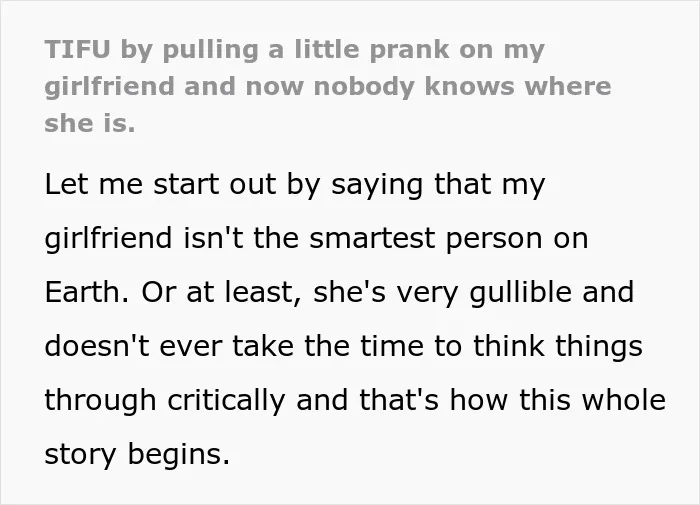Click the word "pulling" in the title
This screenshot has width=700, height=505.
(210, 50)
